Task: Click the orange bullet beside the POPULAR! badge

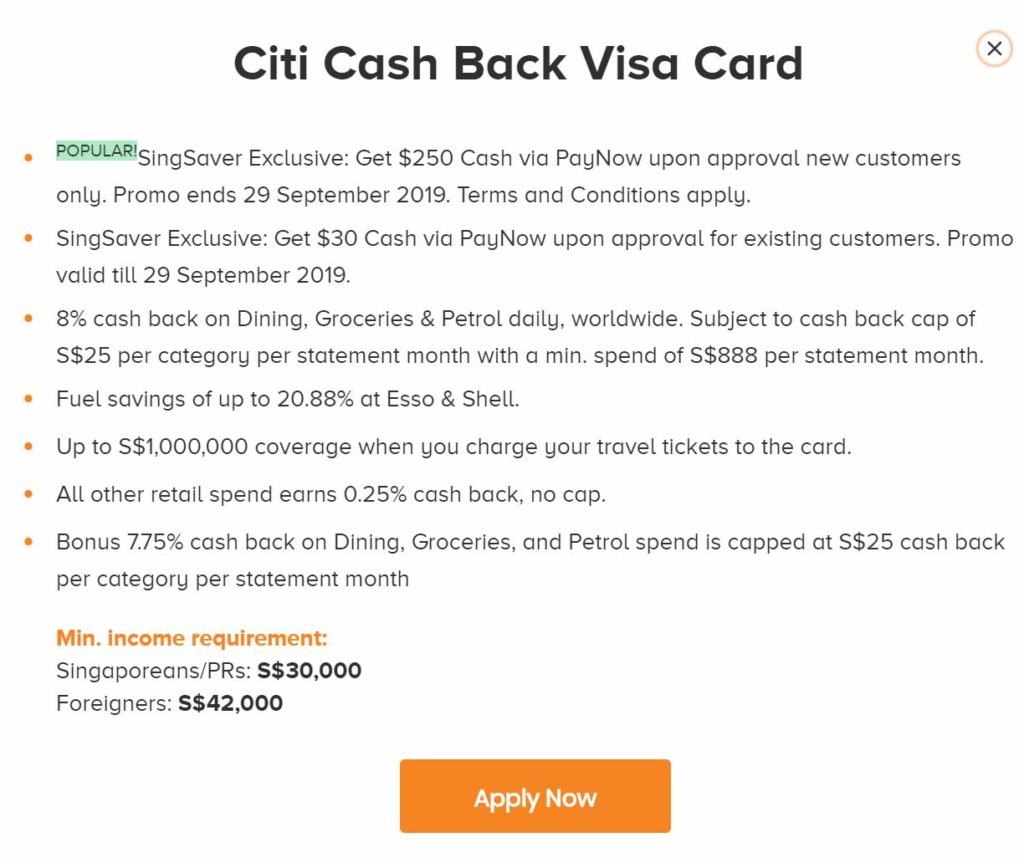Action: [28, 159]
